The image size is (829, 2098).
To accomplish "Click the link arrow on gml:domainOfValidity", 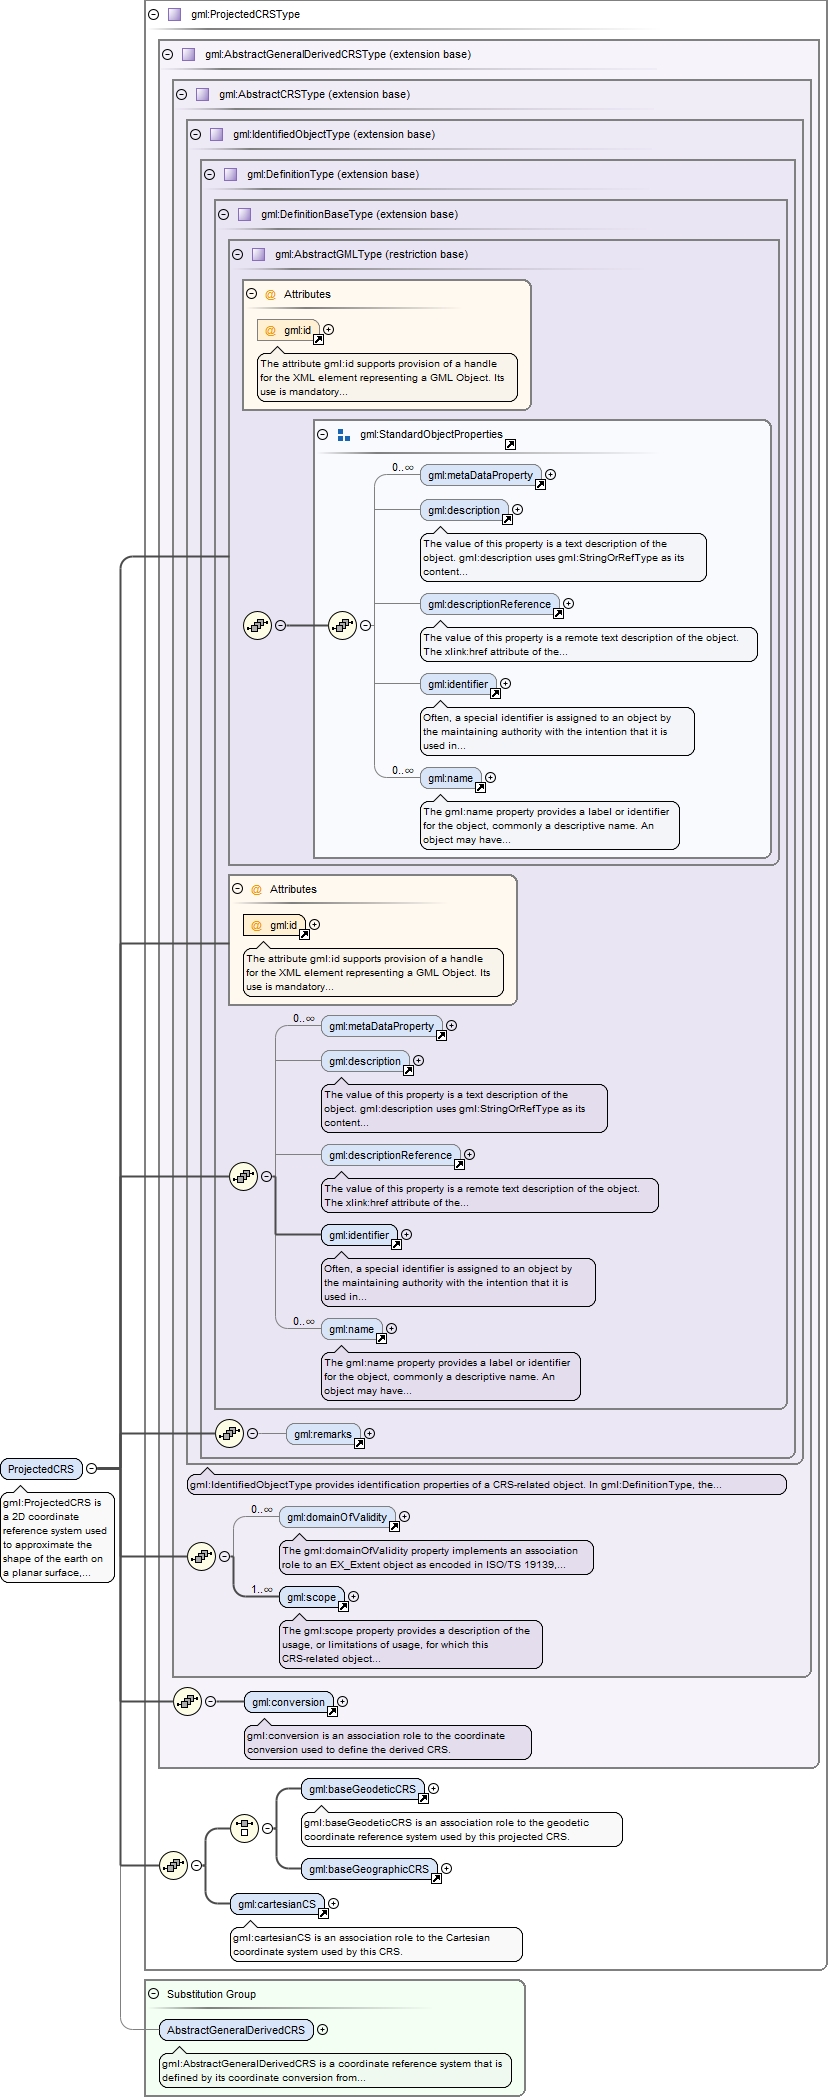I will (x=394, y=1526).
